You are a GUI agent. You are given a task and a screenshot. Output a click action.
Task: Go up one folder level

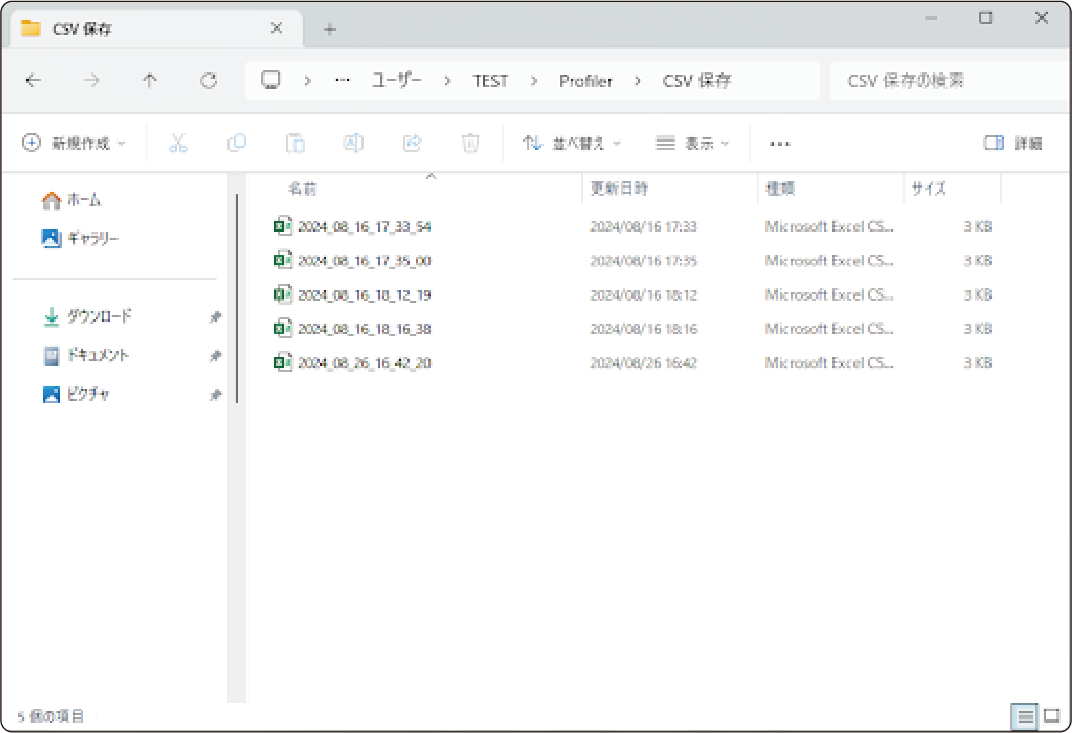tap(150, 81)
